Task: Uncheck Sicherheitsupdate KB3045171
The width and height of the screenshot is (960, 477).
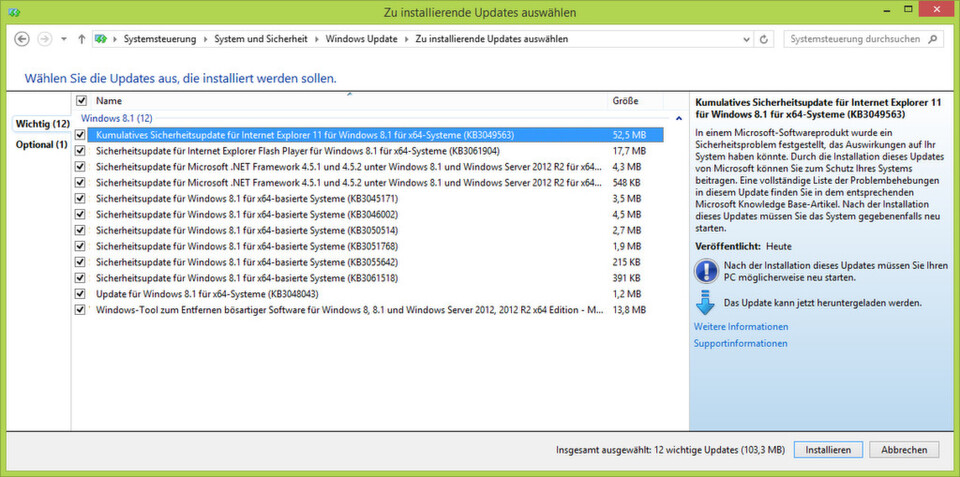Action: pyautogui.click(x=80, y=198)
